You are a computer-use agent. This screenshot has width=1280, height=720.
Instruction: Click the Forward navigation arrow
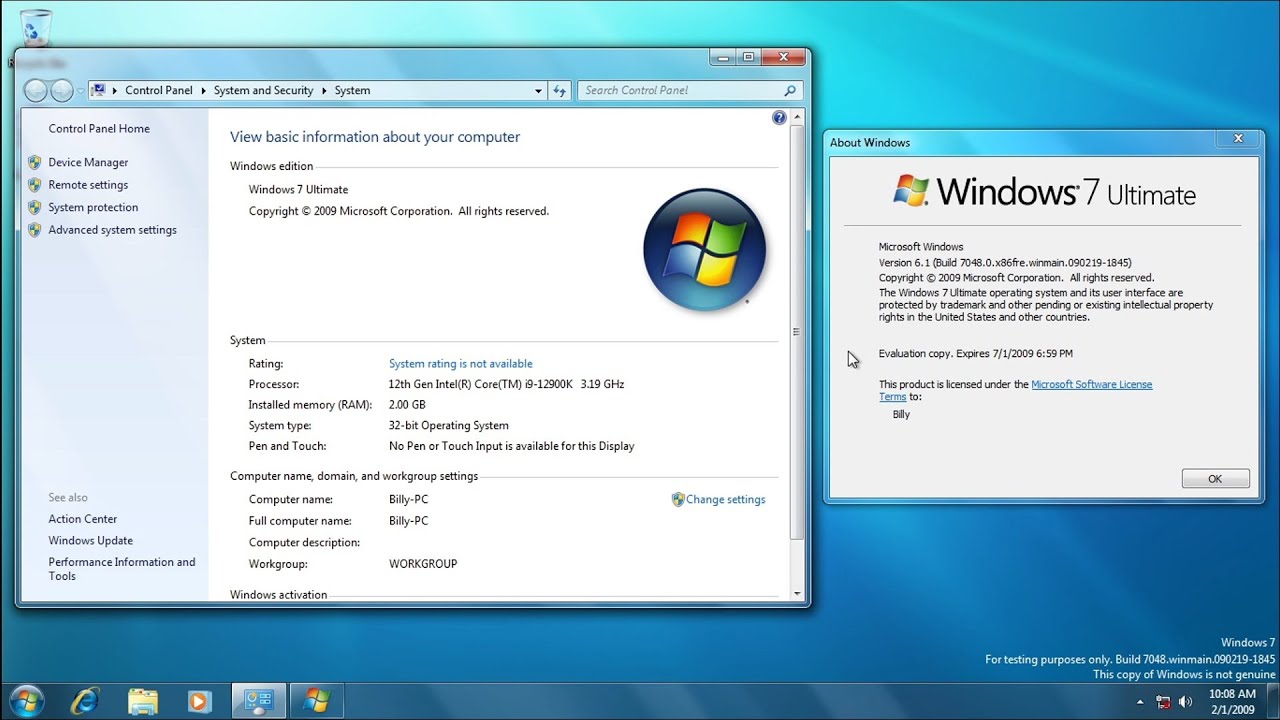(x=62, y=90)
